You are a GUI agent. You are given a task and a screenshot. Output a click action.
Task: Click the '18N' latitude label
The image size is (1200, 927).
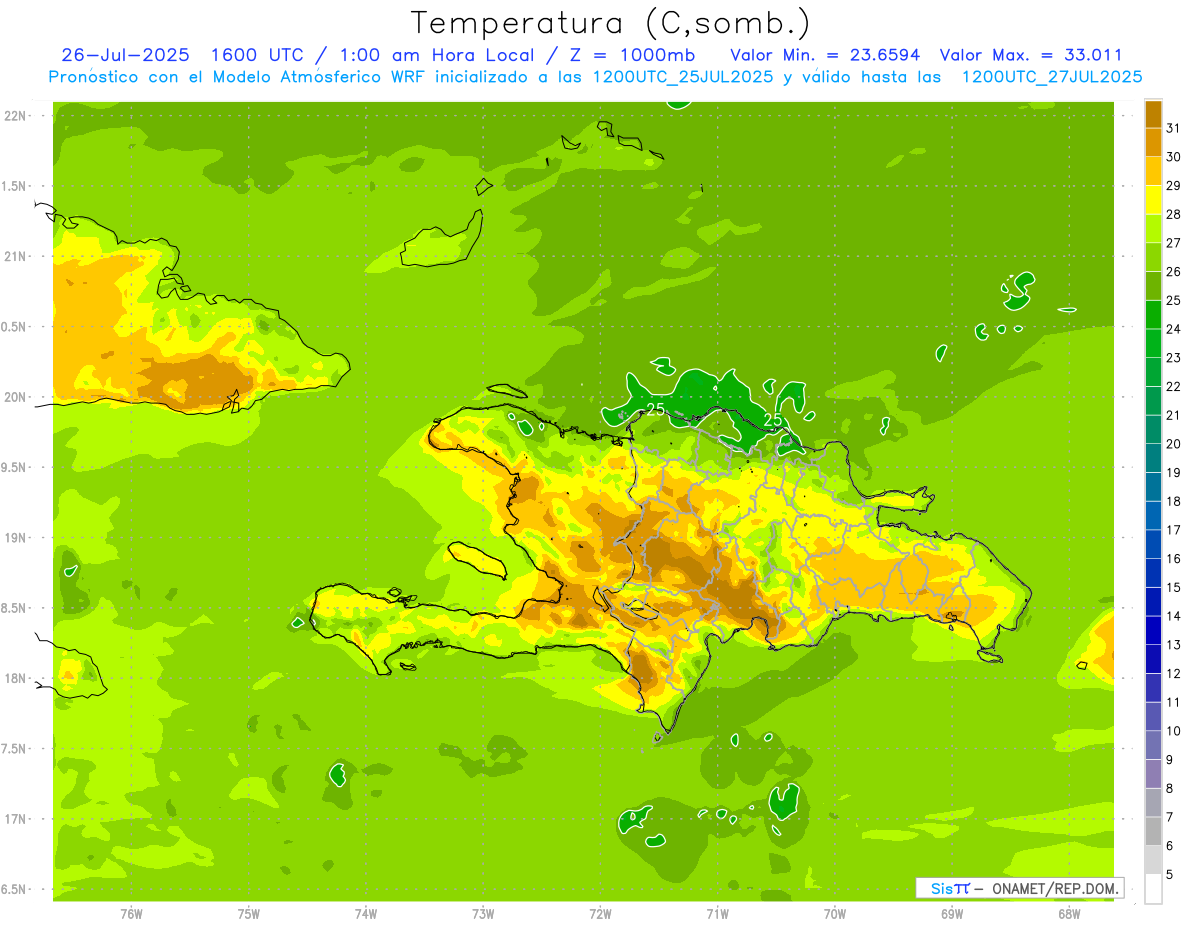click(x=15, y=679)
